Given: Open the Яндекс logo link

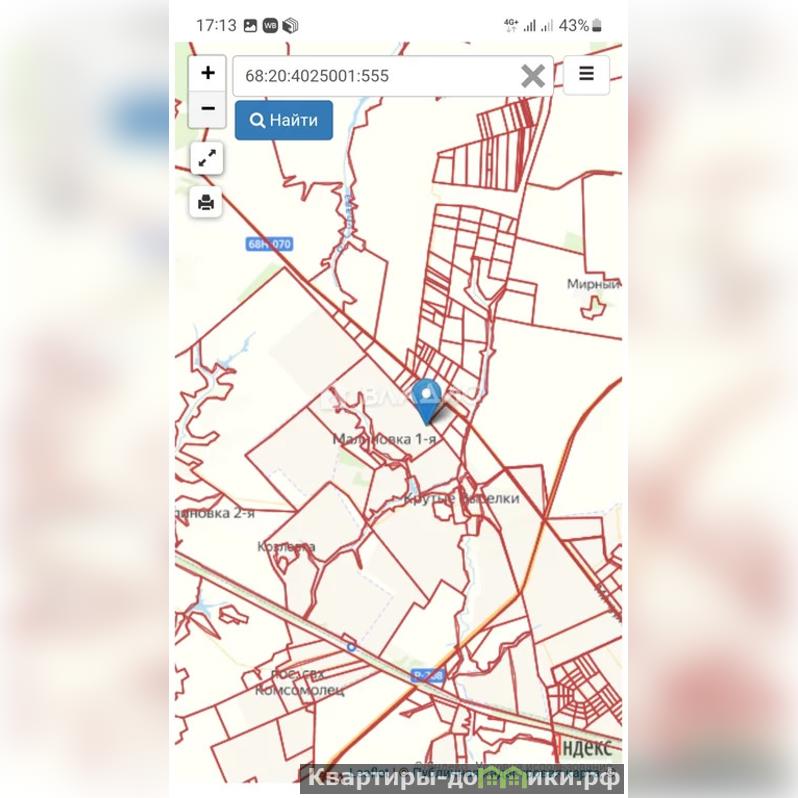Looking at the screenshot, I should pos(586,747).
